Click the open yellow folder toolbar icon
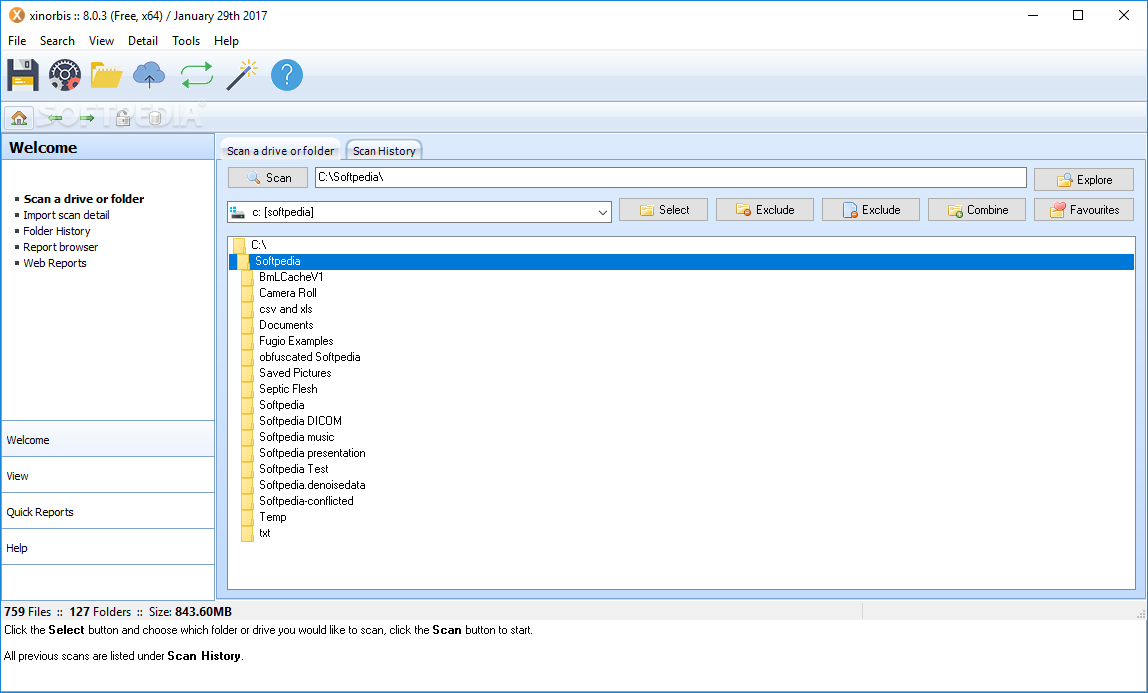The height and width of the screenshot is (693, 1148). tap(106, 75)
